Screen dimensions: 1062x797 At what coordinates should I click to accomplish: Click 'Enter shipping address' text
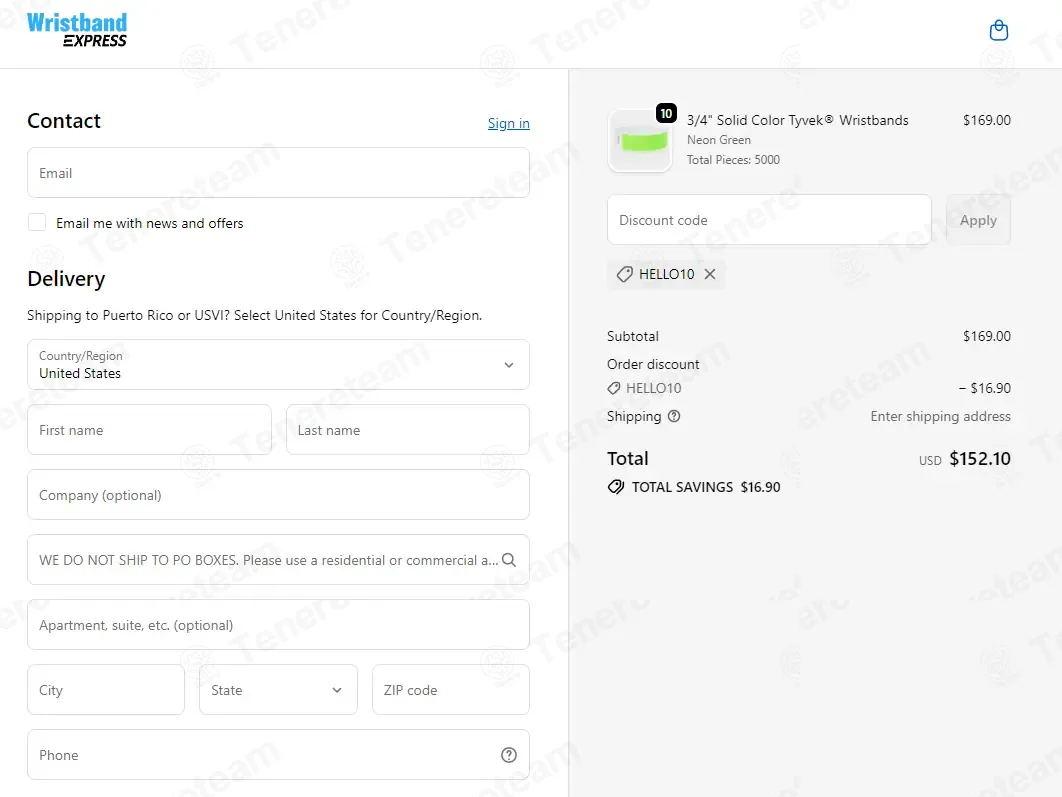tap(940, 416)
